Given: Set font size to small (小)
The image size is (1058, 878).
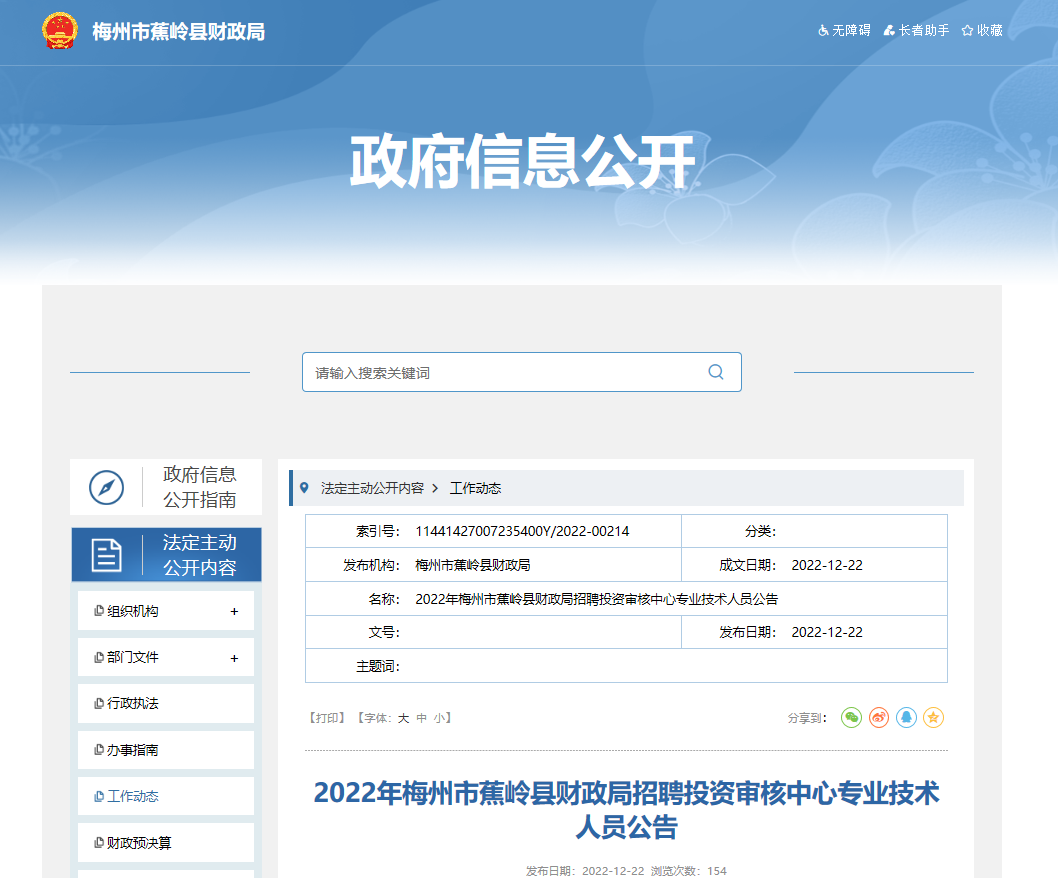Looking at the screenshot, I should [x=439, y=718].
